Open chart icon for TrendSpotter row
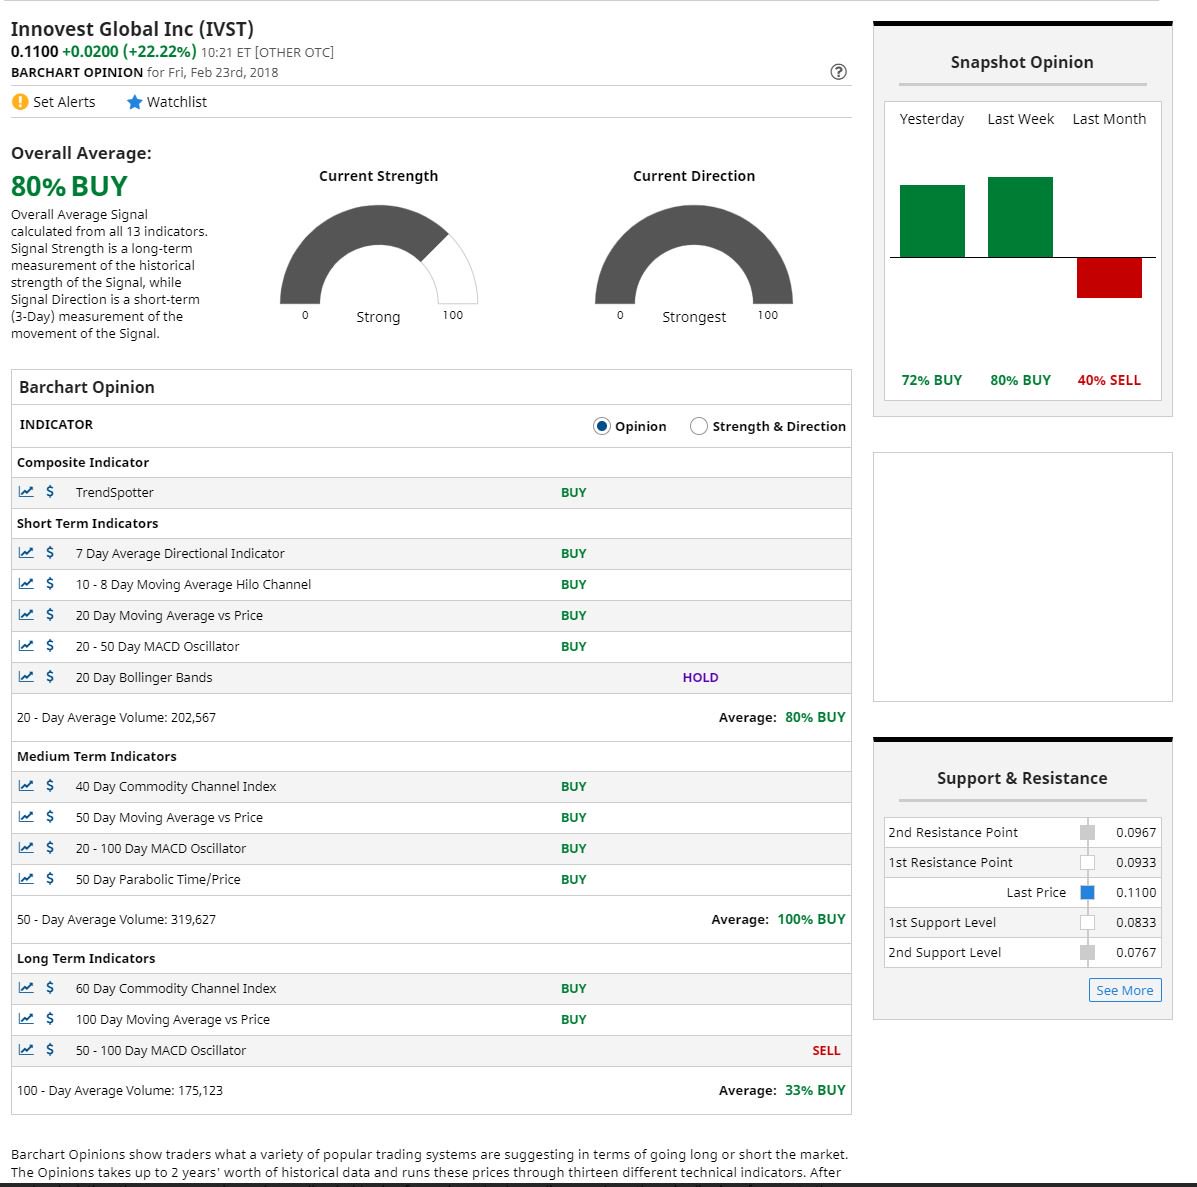The height and width of the screenshot is (1187, 1197). click(x=26, y=492)
